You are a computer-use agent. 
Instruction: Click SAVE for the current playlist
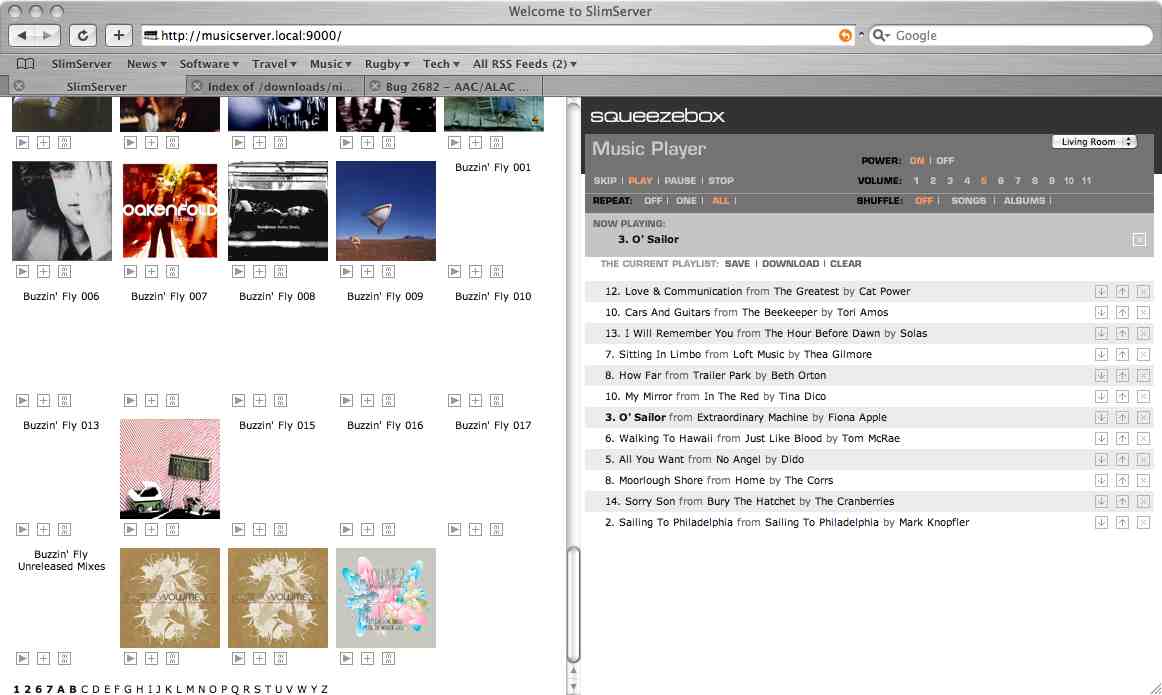click(737, 264)
